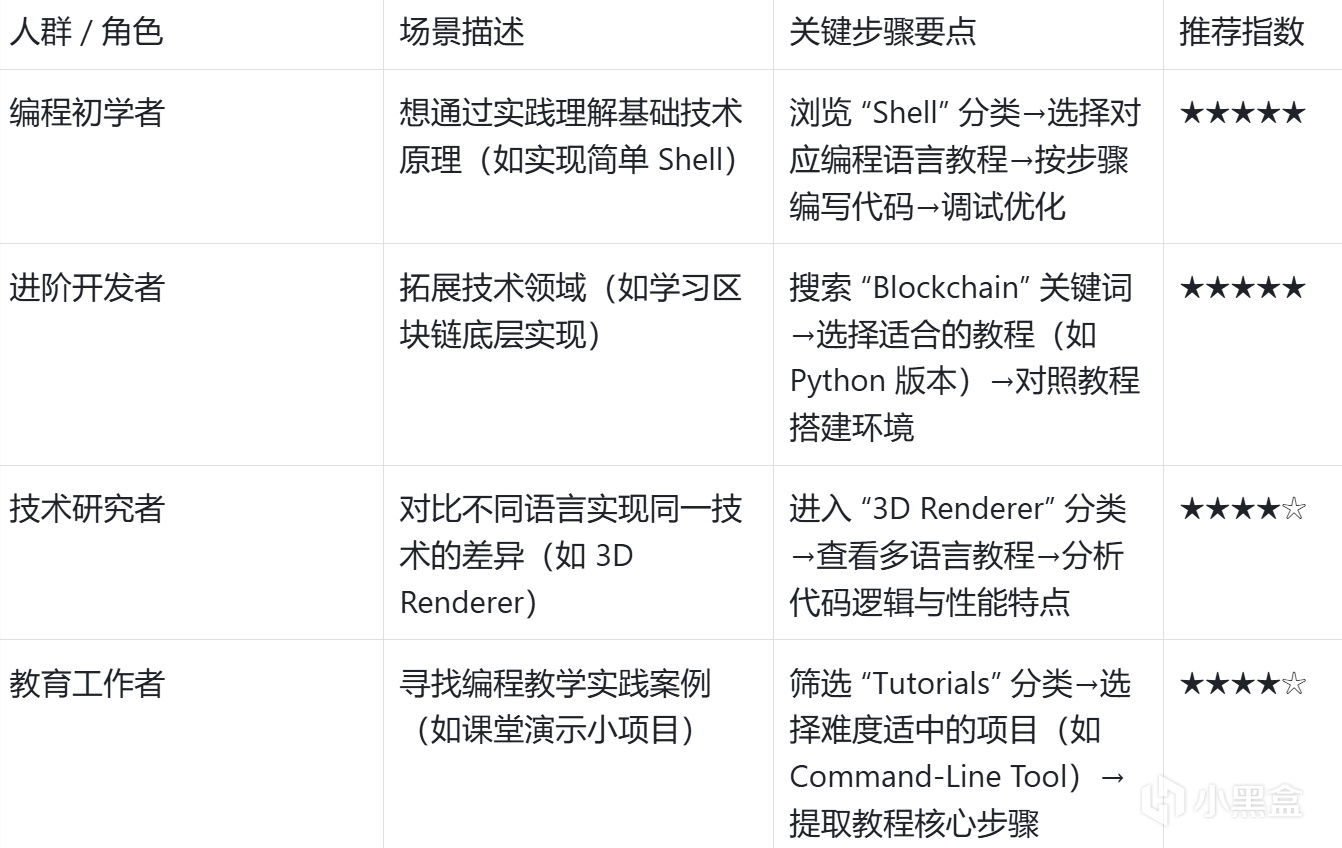Image resolution: width=1342 pixels, height=848 pixels.
Task: Click the four-star rating for 技术研究者
Action: (1242, 509)
